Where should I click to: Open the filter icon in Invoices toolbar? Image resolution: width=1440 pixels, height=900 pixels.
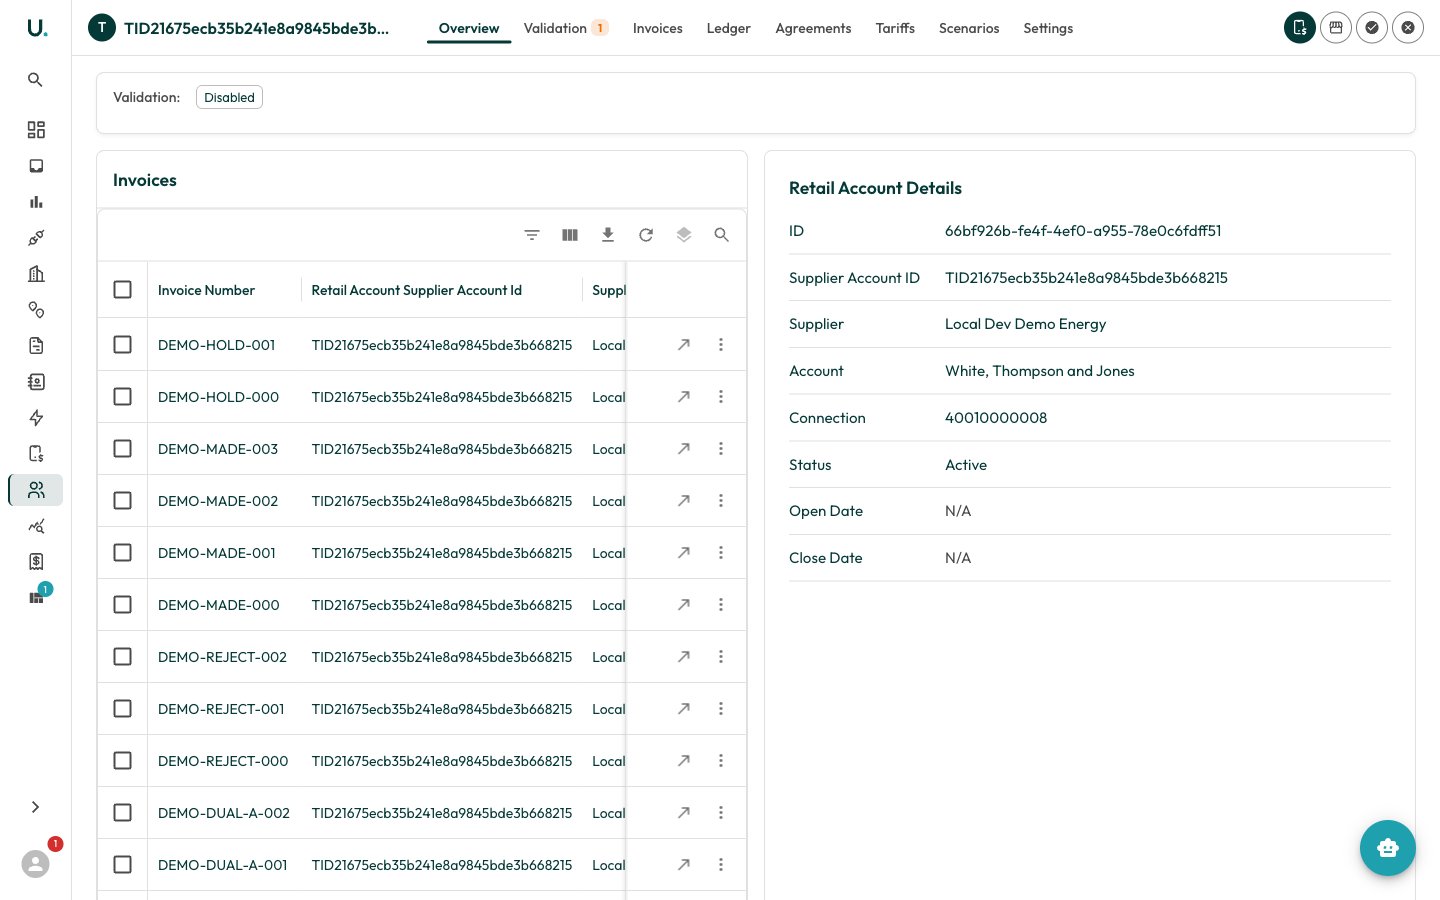point(532,235)
